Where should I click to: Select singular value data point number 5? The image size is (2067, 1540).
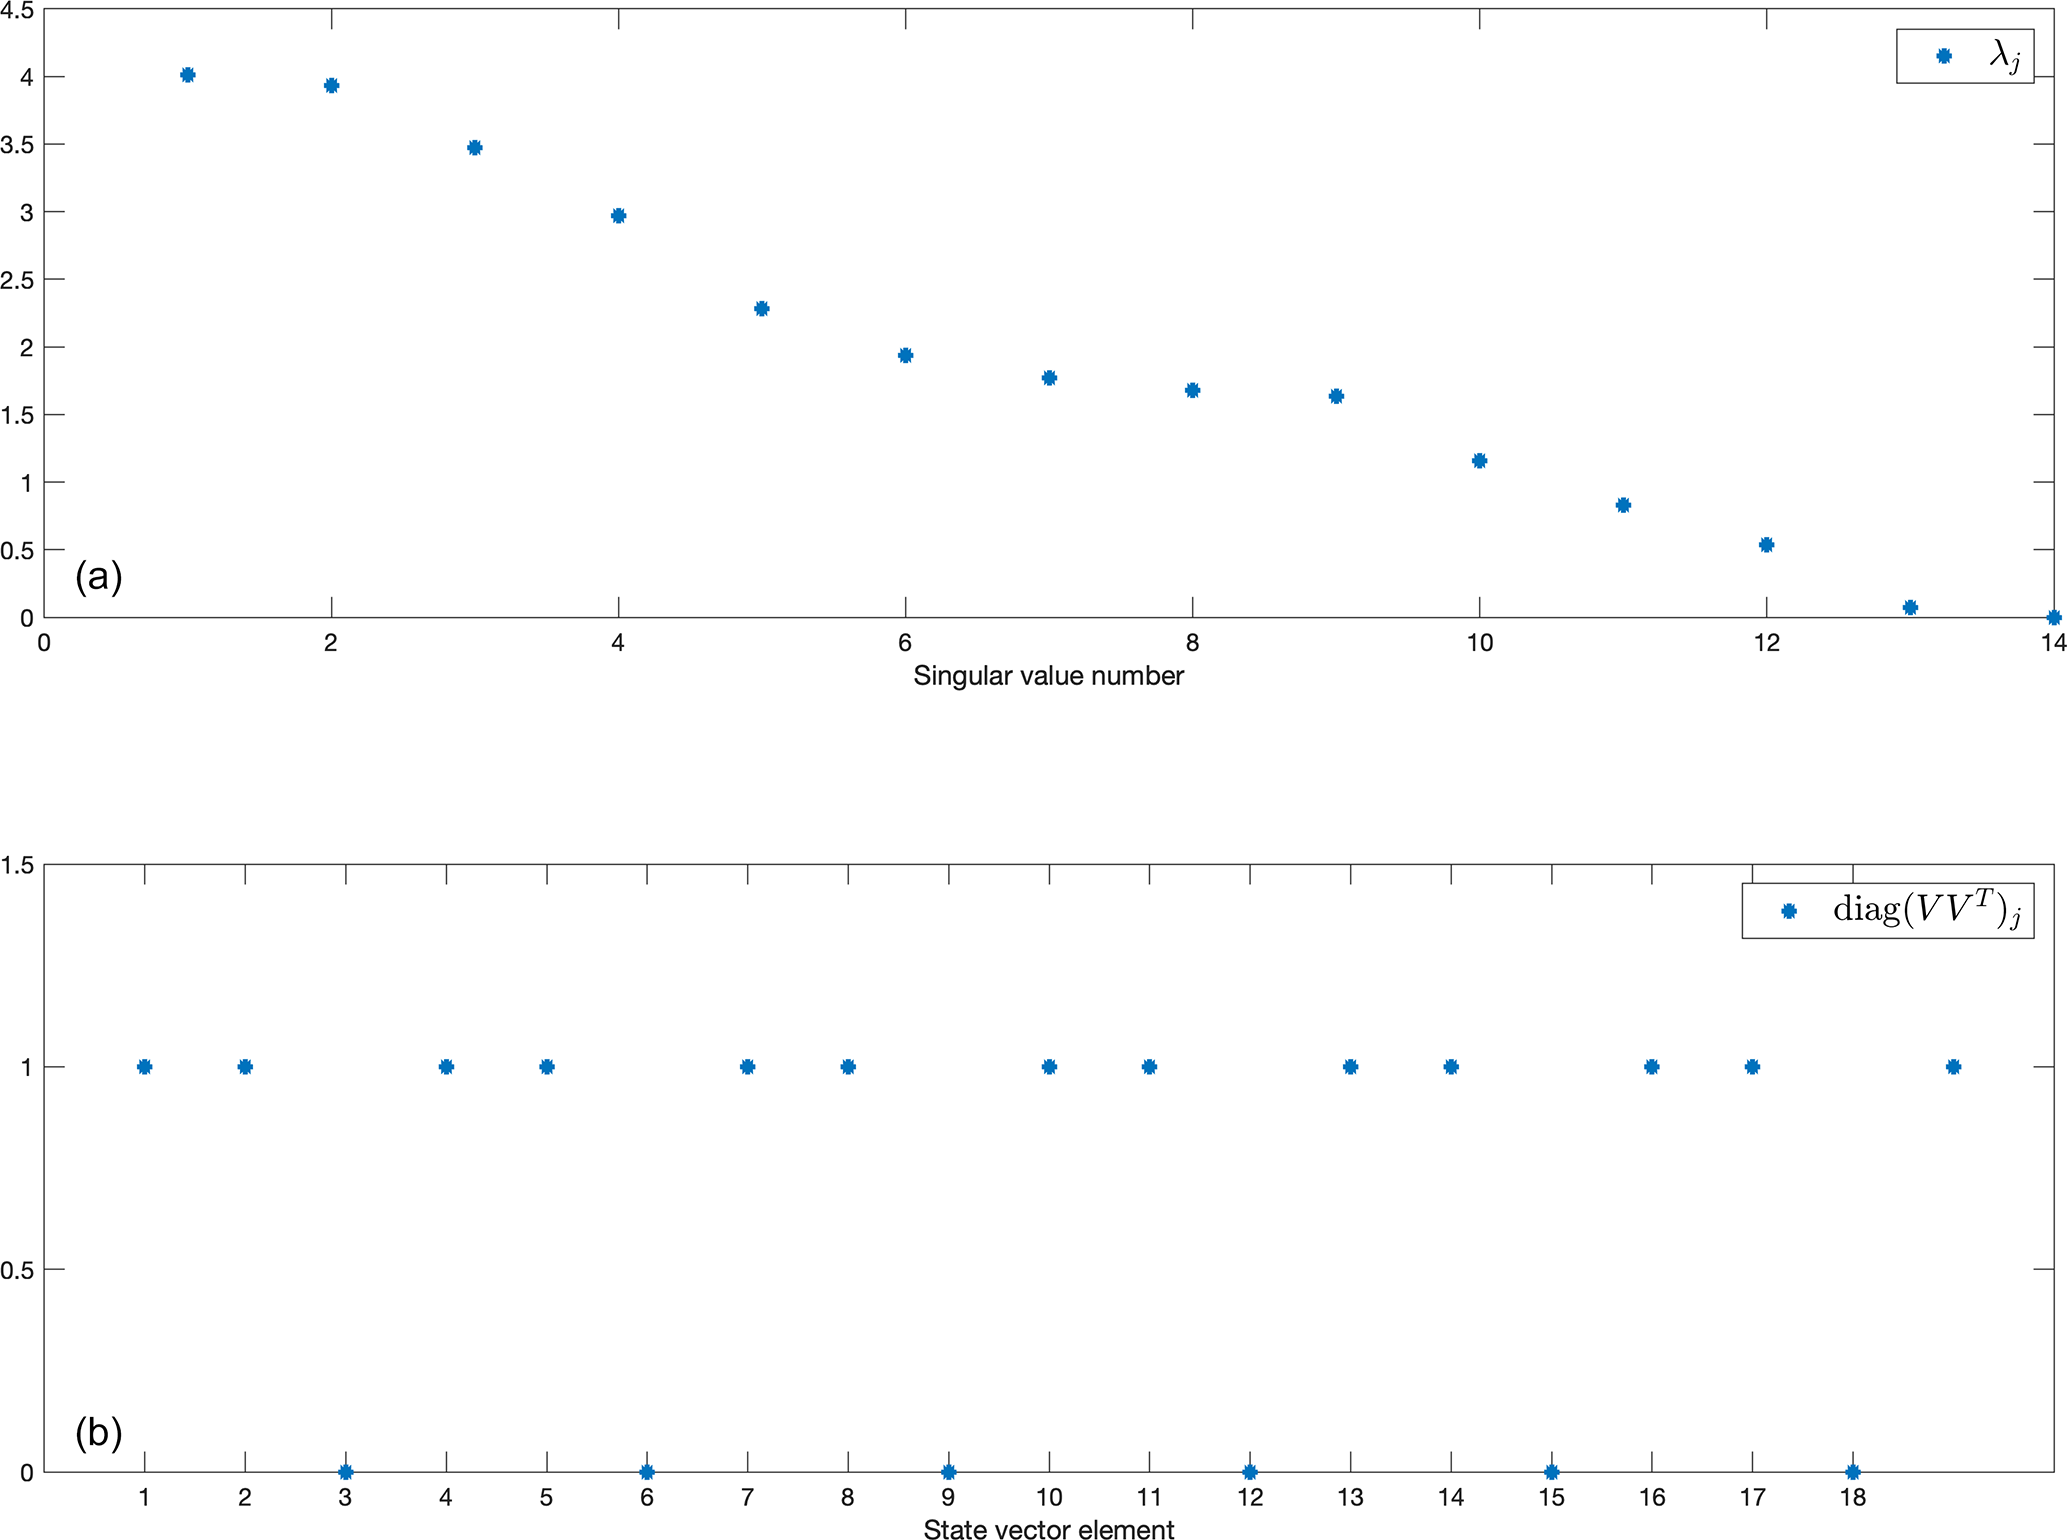[x=762, y=309]
